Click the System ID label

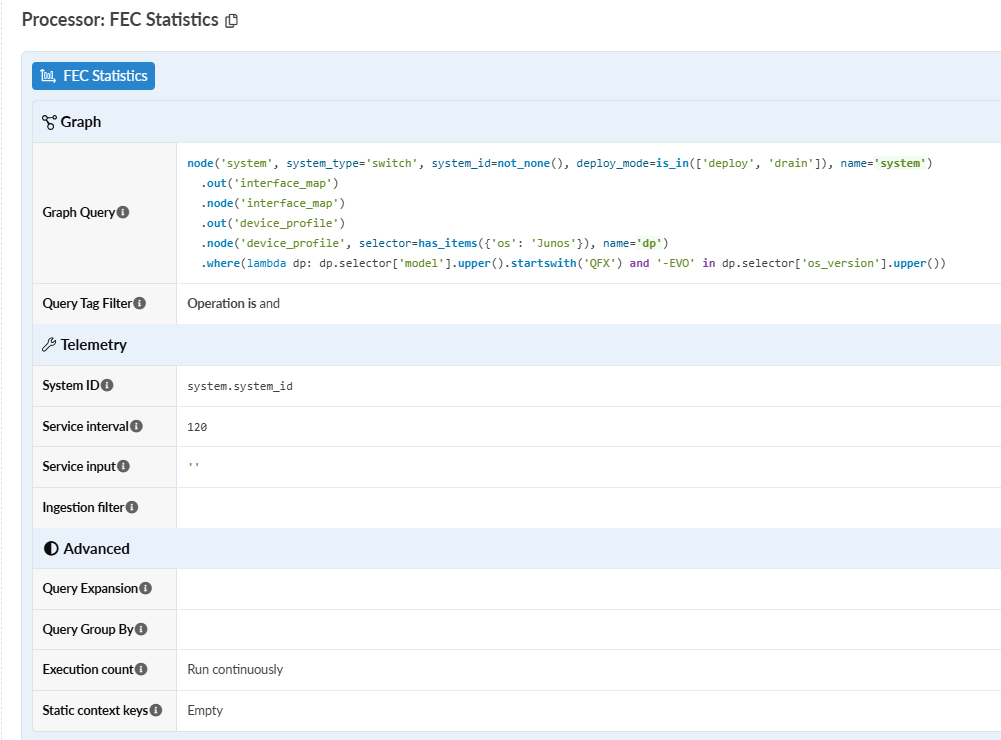[71, 385]
